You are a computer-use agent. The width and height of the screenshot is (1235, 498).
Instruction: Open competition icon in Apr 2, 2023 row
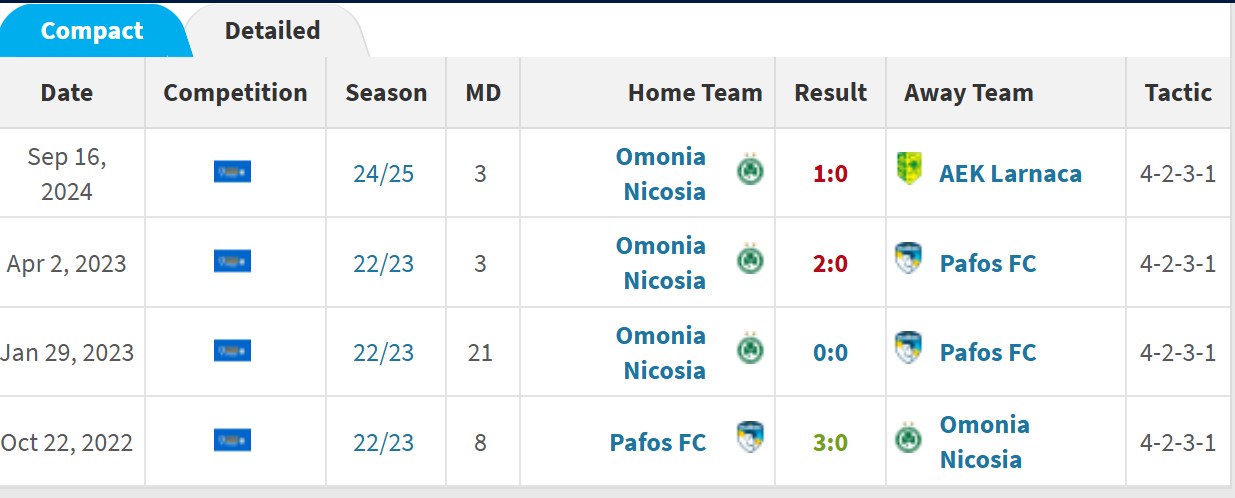point(232,262)
